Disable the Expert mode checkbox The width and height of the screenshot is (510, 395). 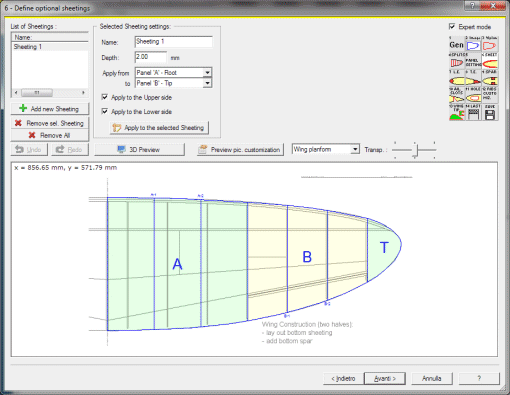point(452,26)
